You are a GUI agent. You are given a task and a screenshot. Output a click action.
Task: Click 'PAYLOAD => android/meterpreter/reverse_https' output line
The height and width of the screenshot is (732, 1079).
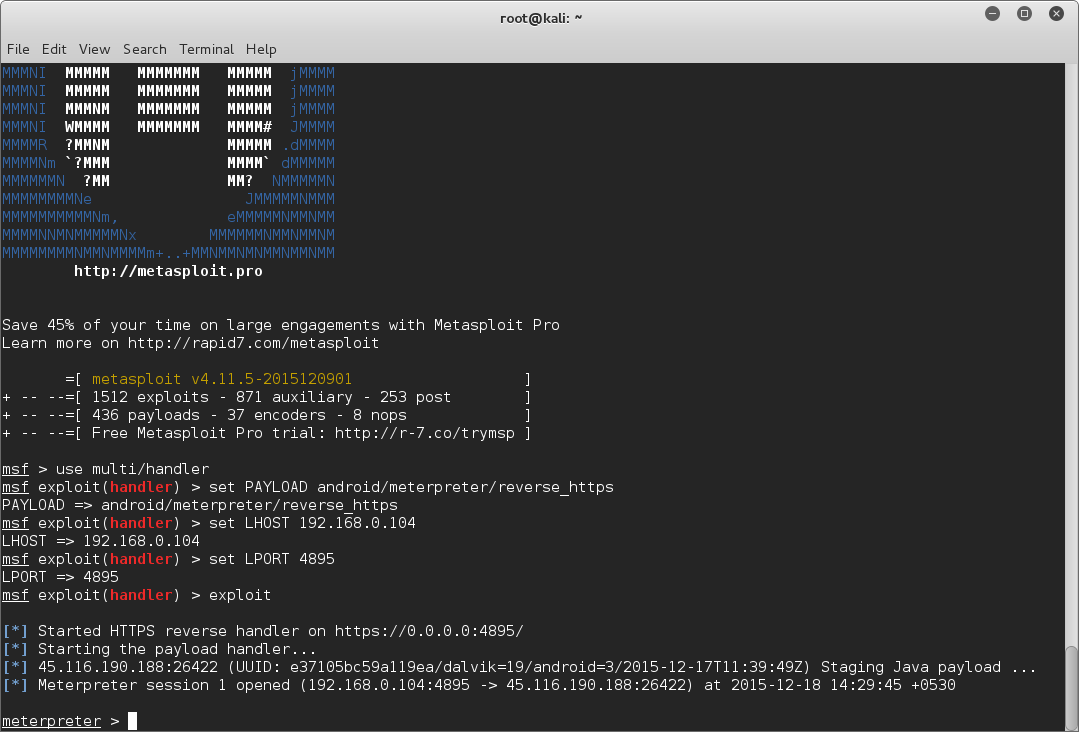point(200,505)
